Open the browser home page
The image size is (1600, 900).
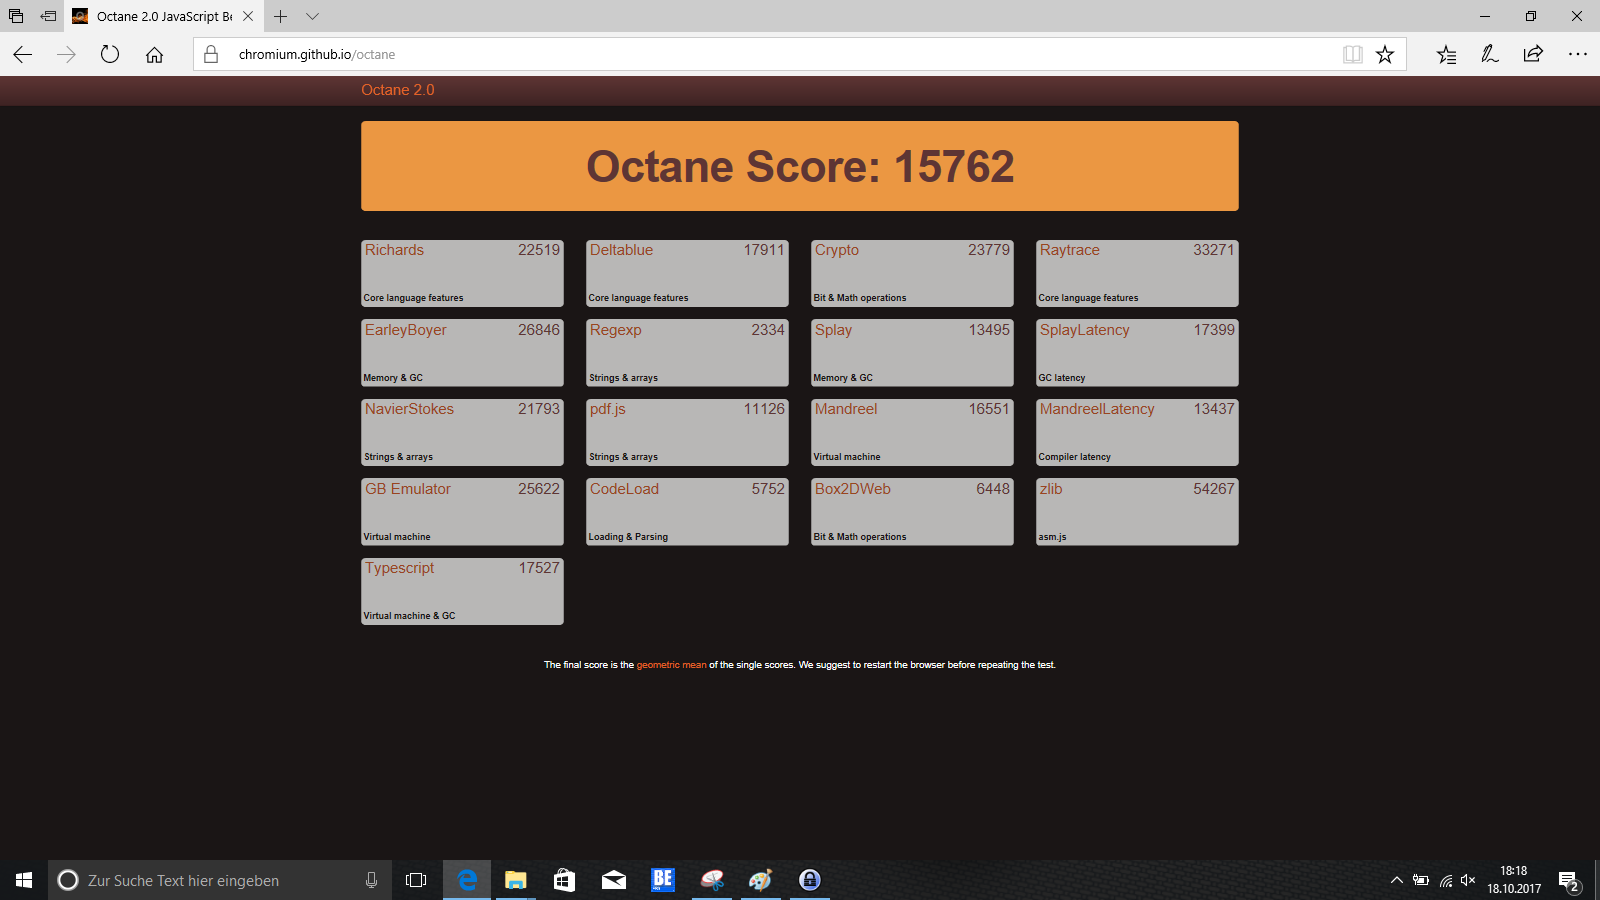click(x=154, y=54)
